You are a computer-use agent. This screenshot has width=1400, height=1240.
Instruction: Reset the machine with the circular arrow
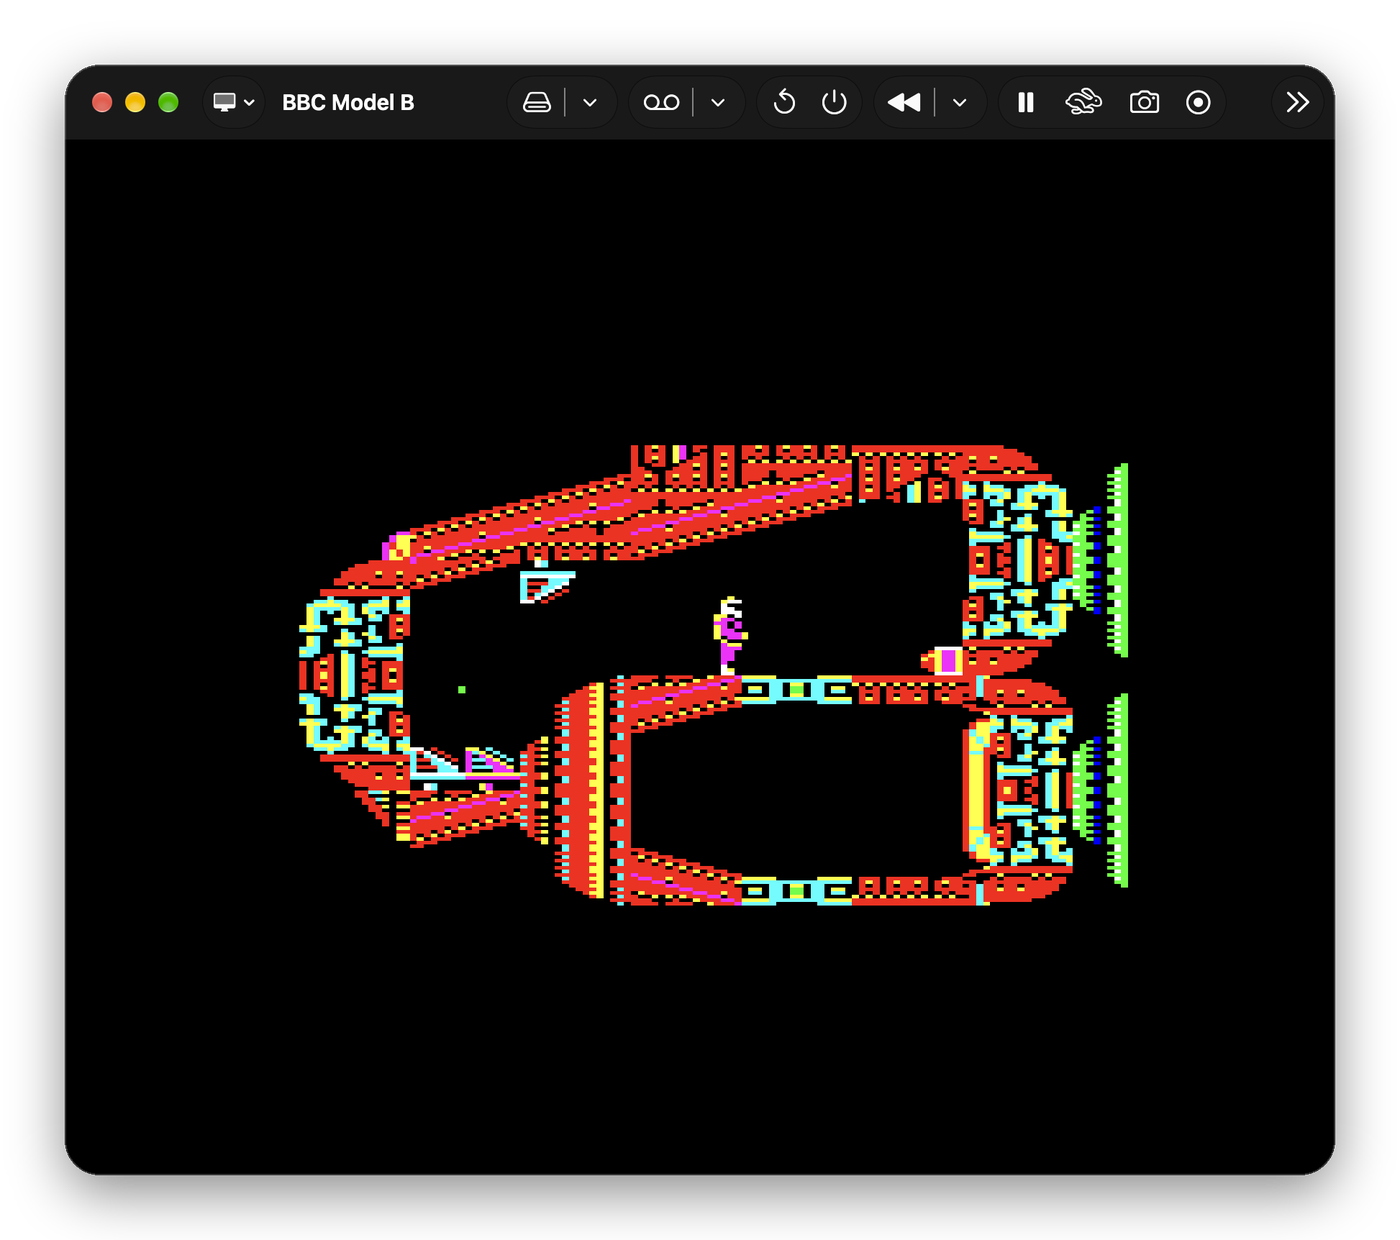785,102
